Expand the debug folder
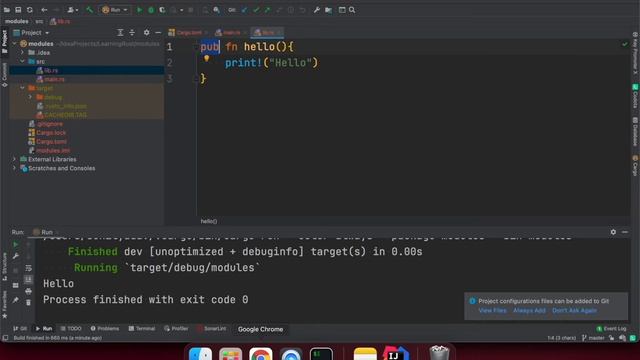Screen dimensions: 640x360 30,97
